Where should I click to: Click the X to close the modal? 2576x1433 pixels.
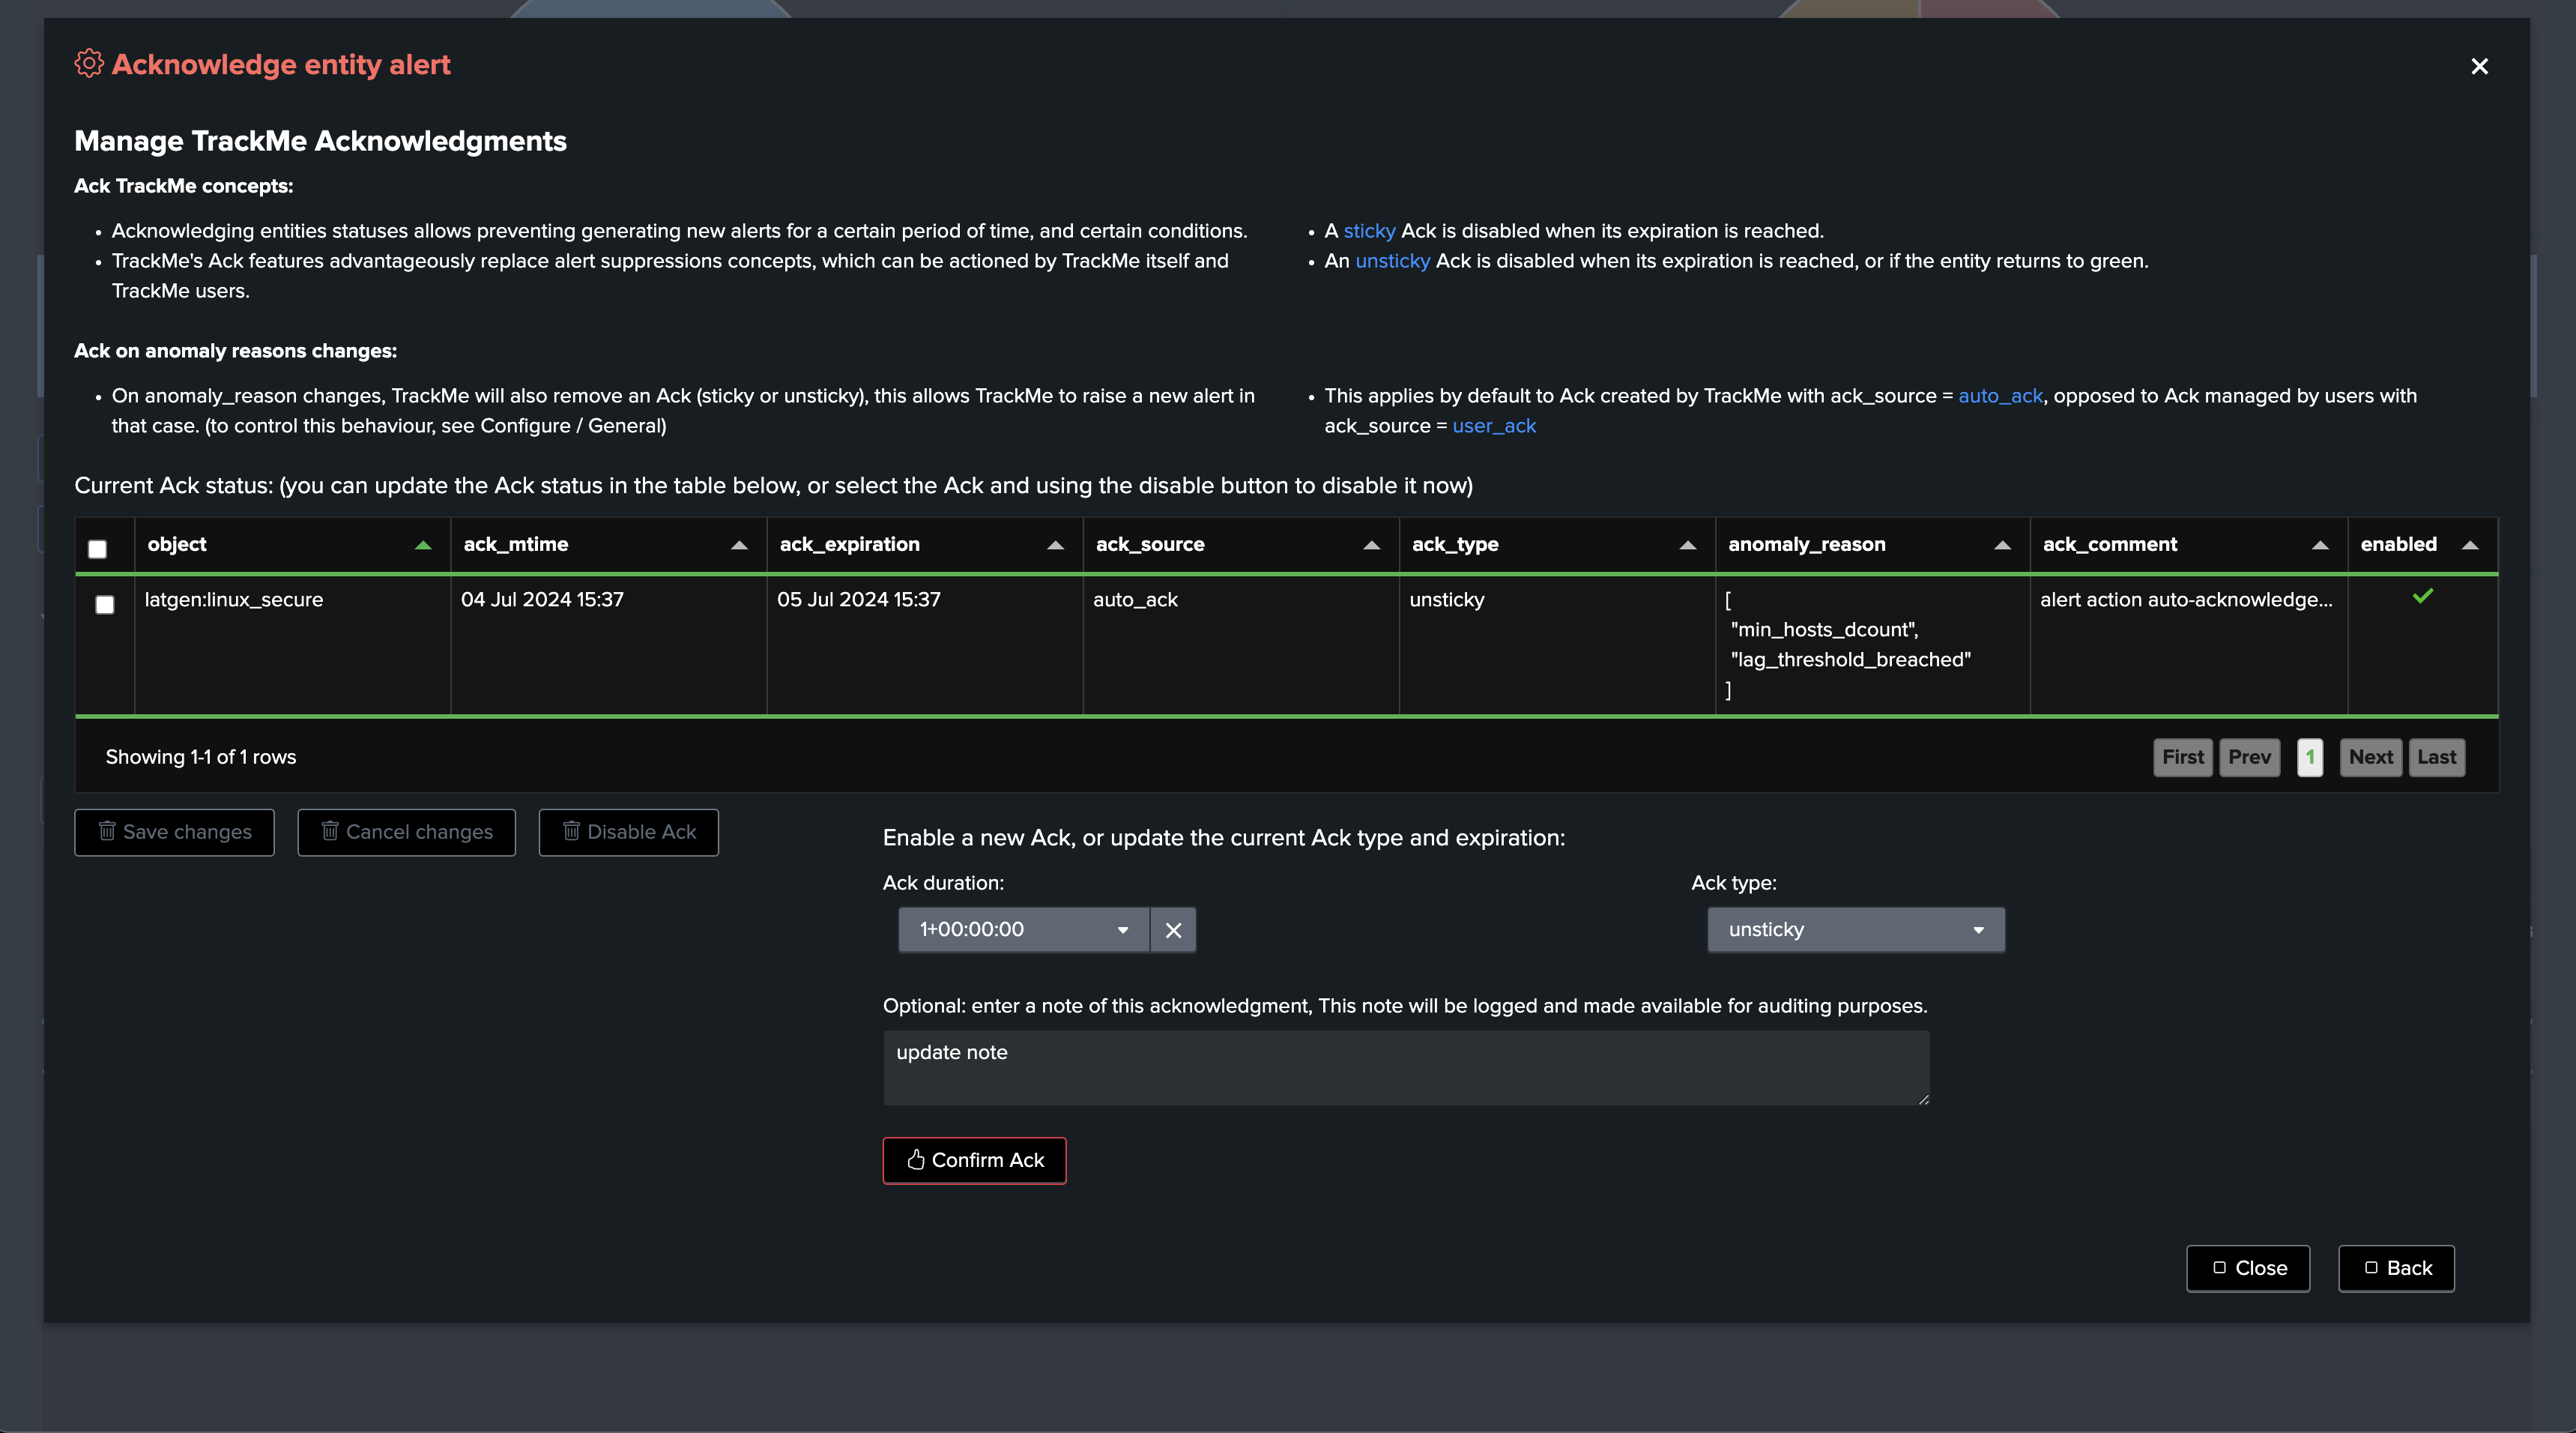2479,66
